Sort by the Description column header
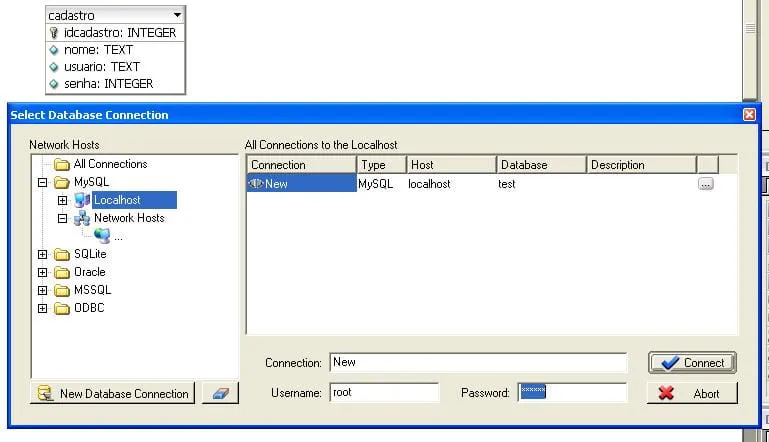The height and width of the screenshot is (442, 769). (641, 165)
